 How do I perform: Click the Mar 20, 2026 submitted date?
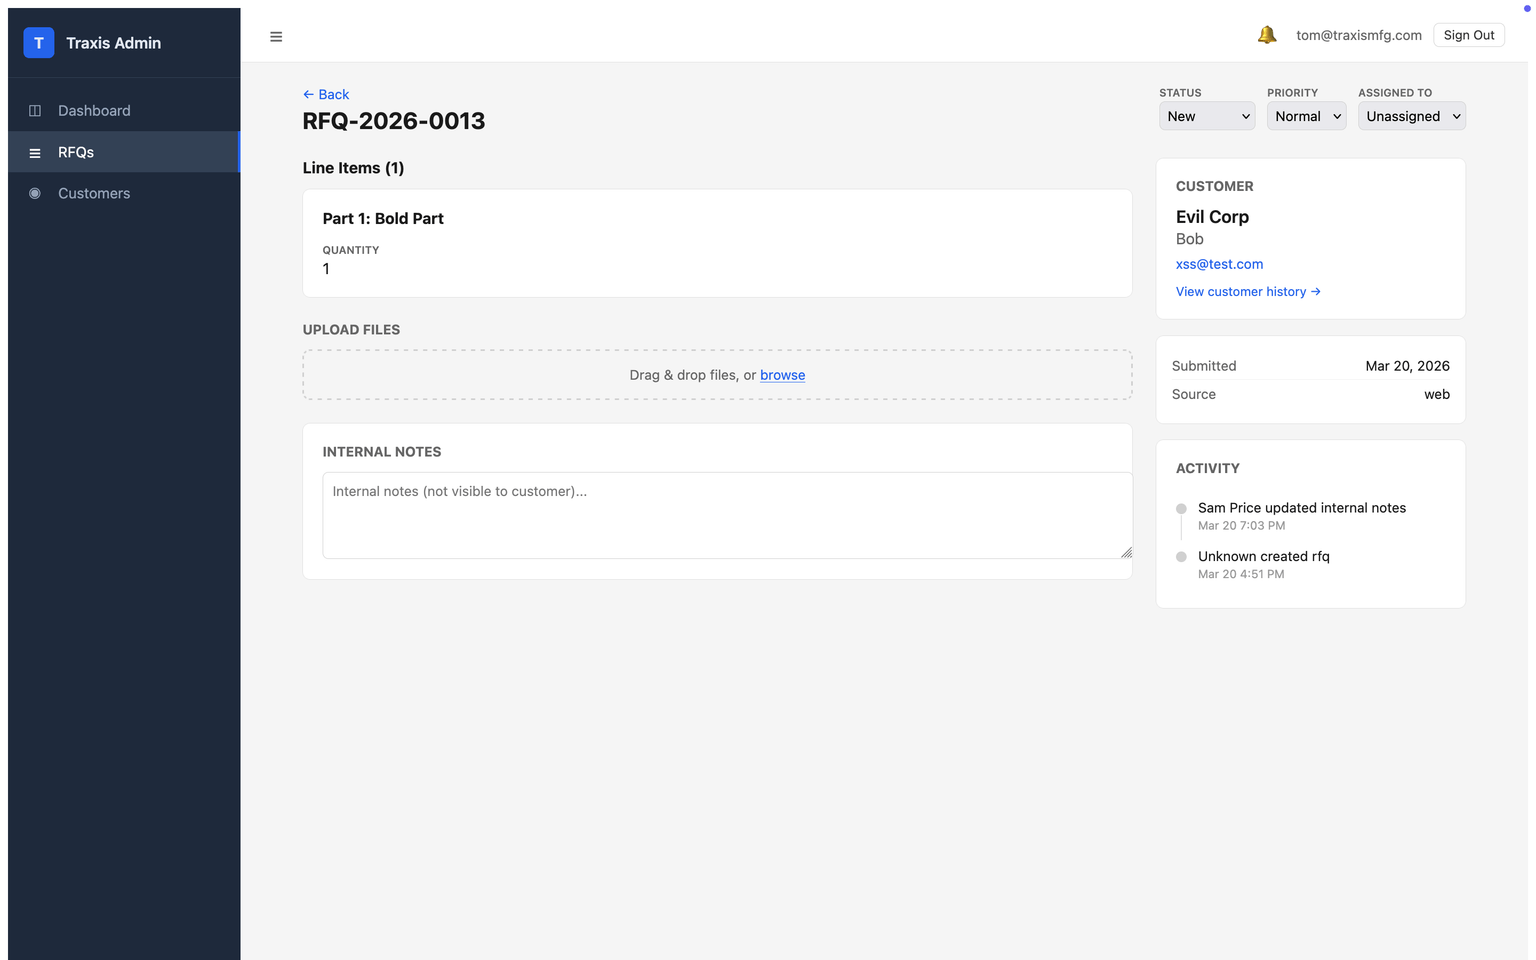[x=1407, y=366]
